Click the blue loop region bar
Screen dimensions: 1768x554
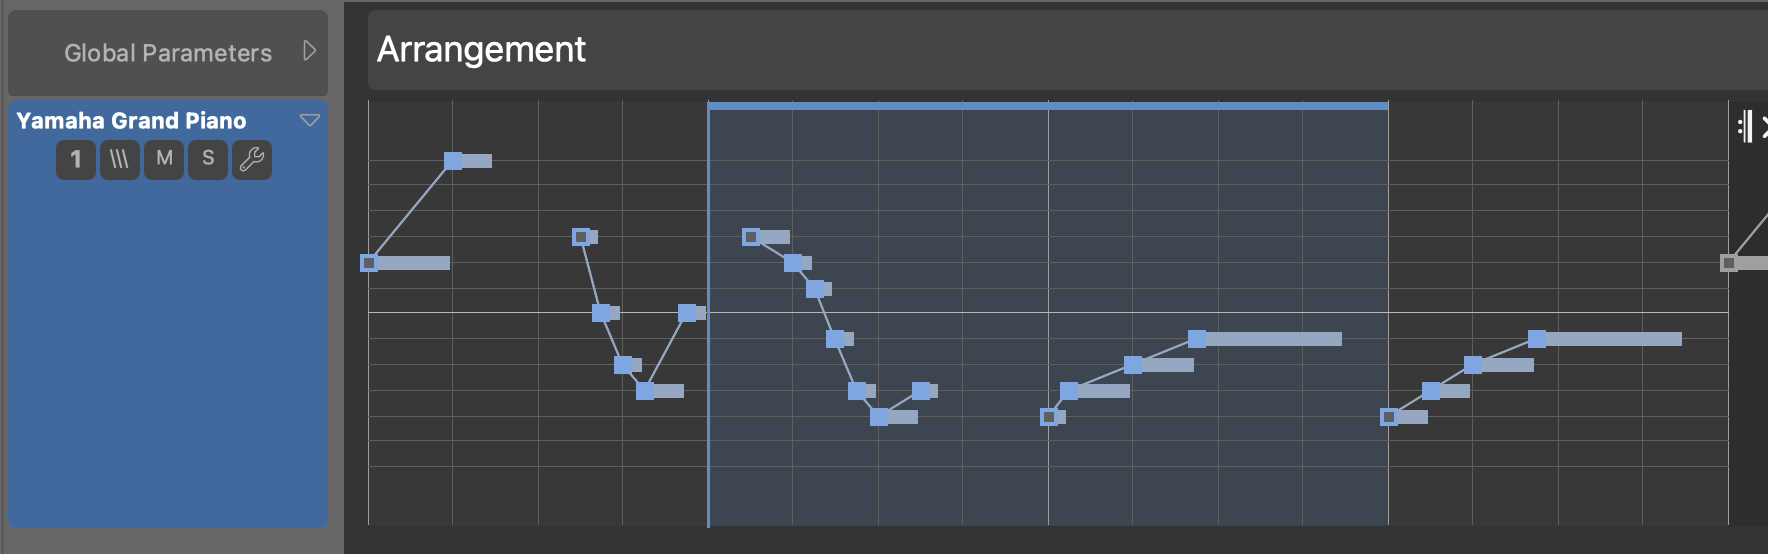point(1048,105)
